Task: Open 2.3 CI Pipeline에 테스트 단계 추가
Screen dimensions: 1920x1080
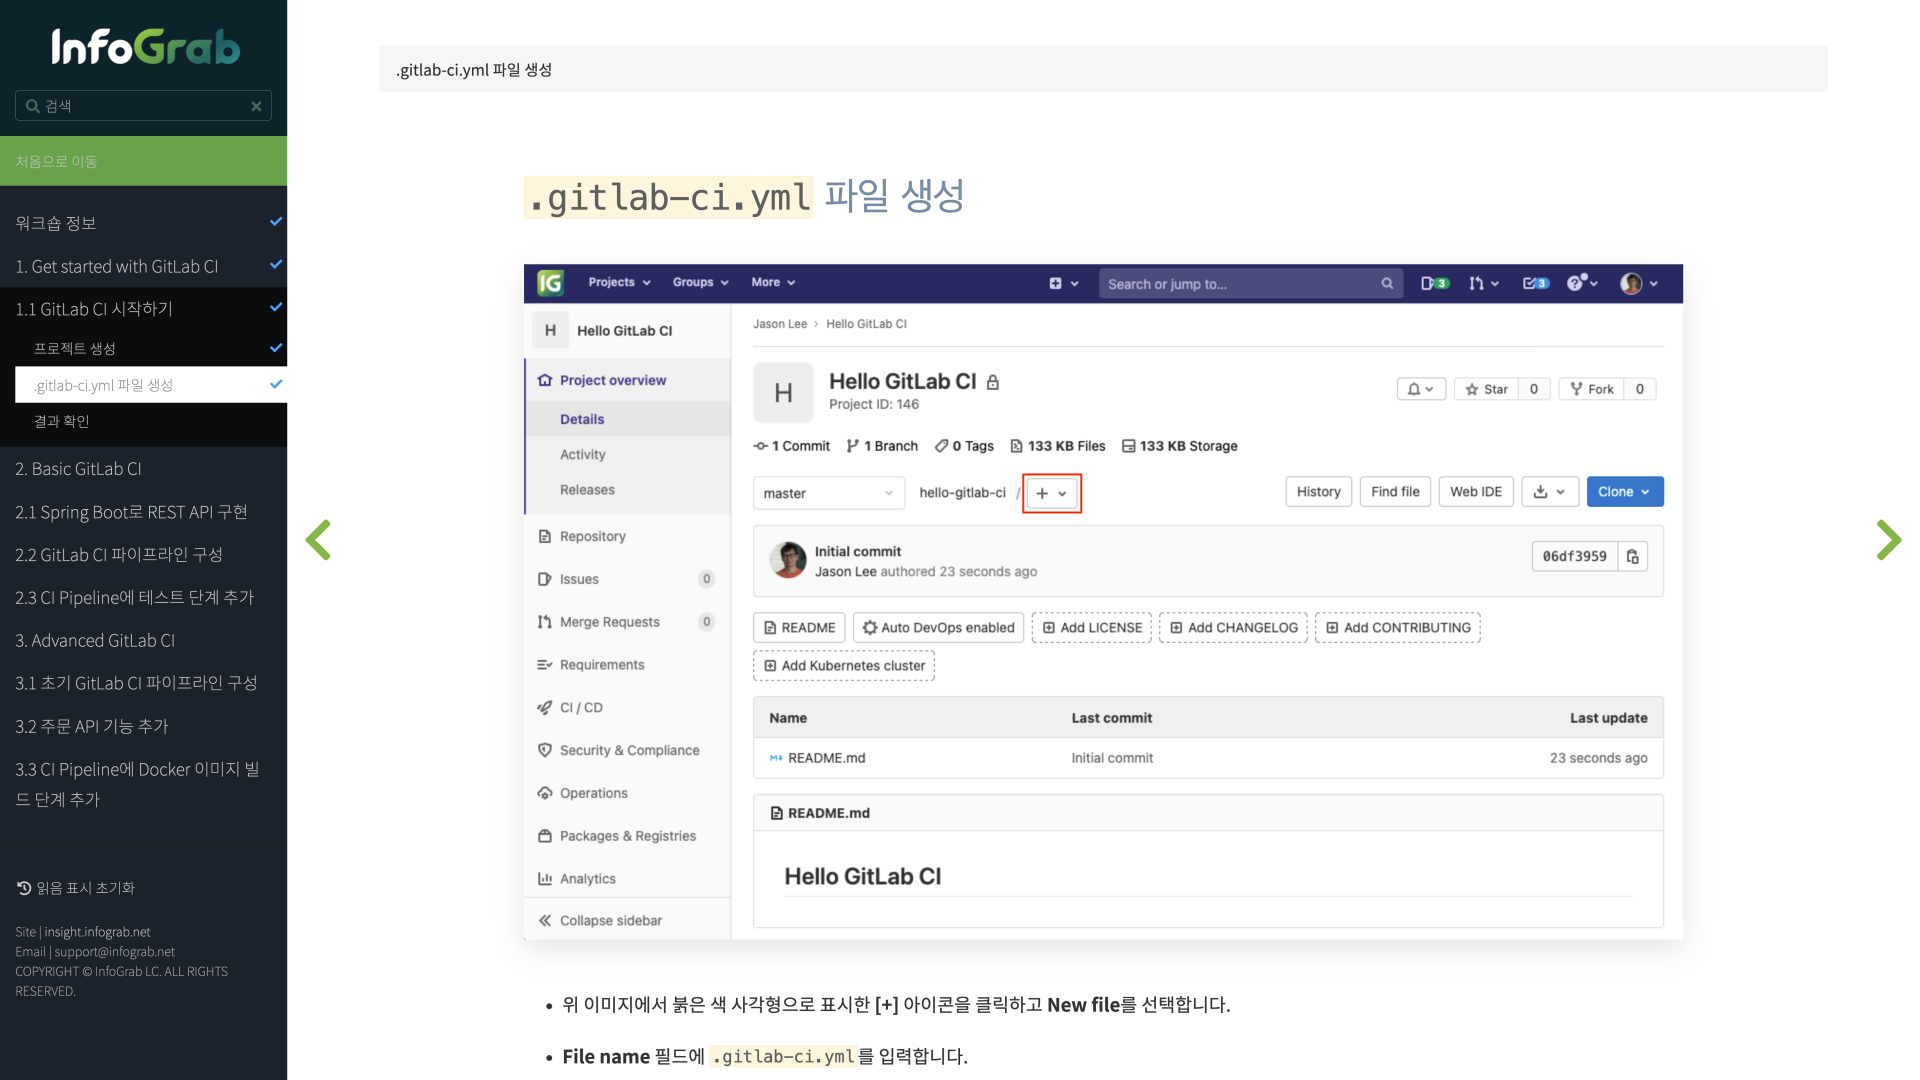Action: pyautogui.click(x=143, y=598)
